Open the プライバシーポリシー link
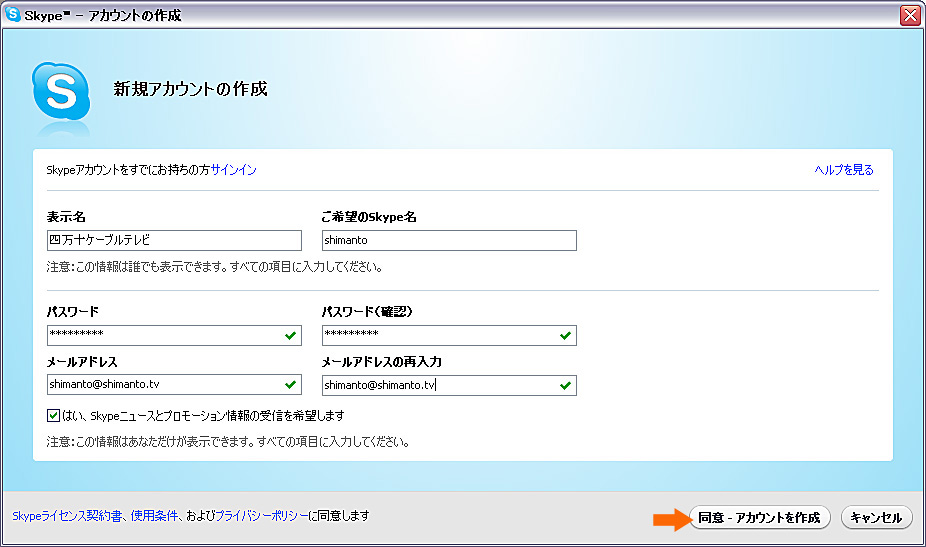 [262, 516]
